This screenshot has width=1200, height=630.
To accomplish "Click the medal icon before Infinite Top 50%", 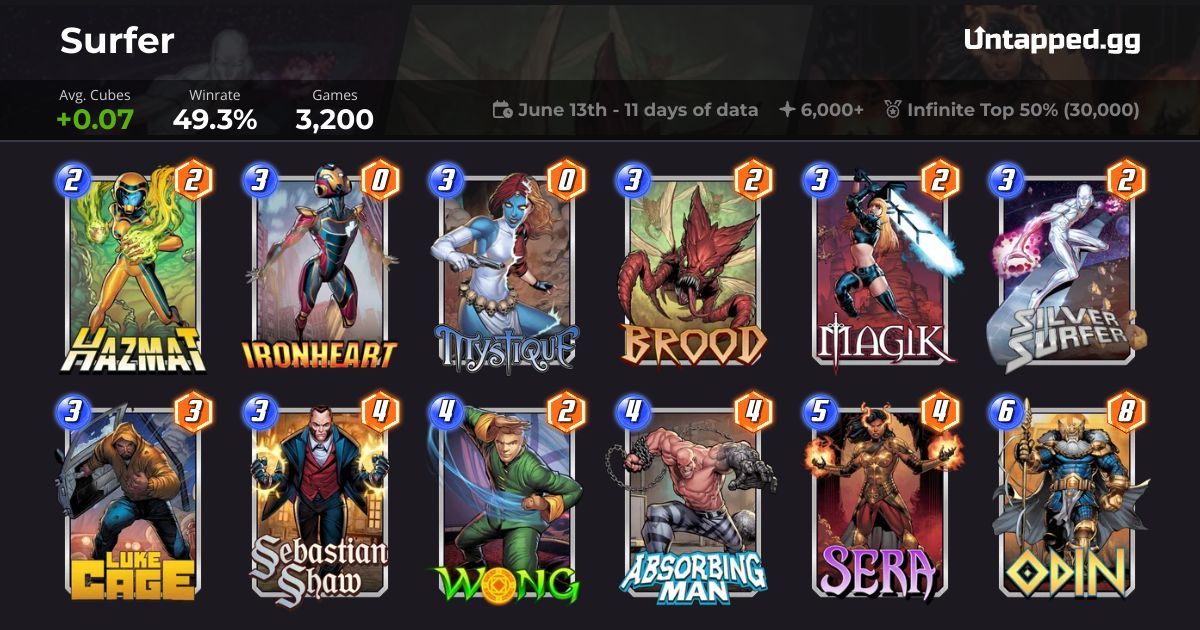I will point(893,110).
